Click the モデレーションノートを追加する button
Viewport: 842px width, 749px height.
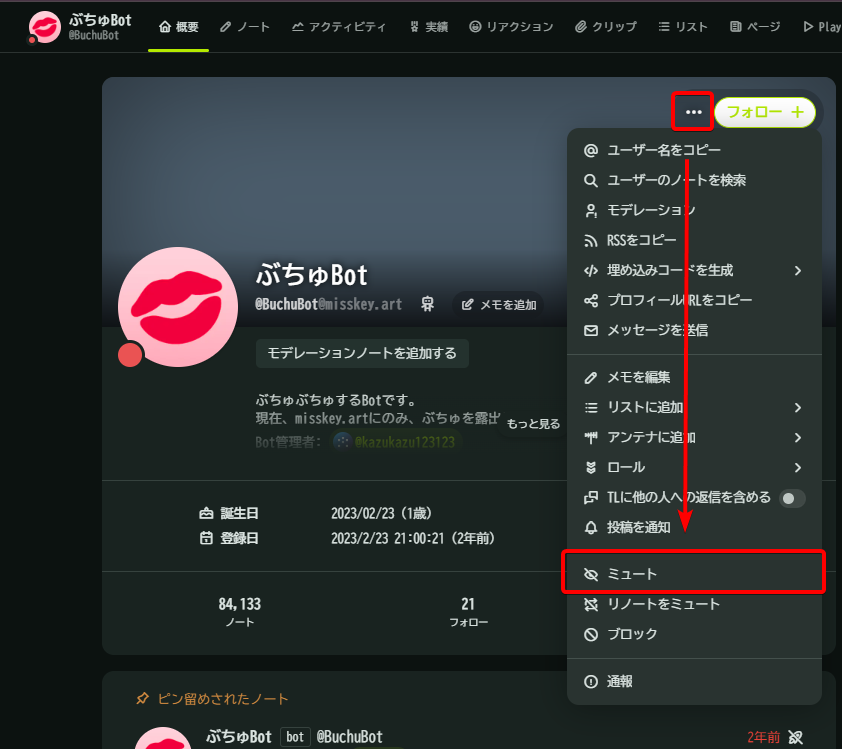362,353
